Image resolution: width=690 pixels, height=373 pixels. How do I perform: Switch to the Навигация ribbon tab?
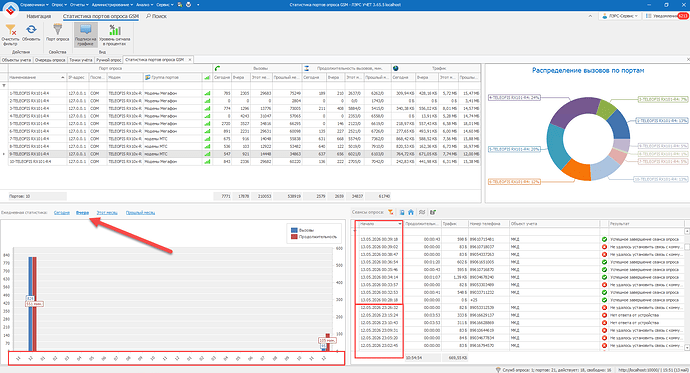[39, 16]
